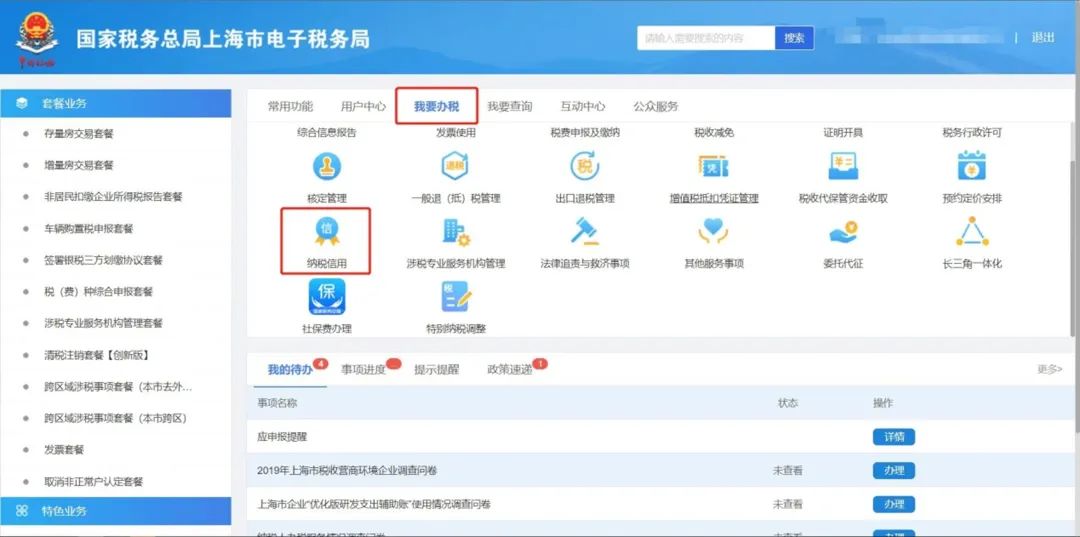Open 长三角一体化 triangle icon
This screenshot has width=1080, height=537.
972,232
